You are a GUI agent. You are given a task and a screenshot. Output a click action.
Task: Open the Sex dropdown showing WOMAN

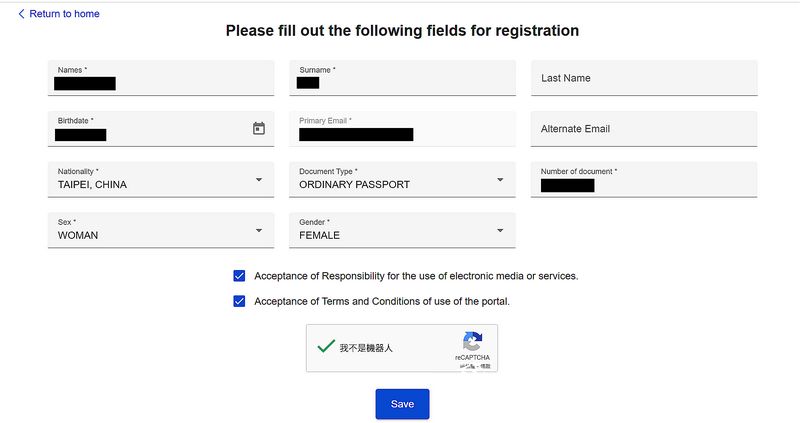[x=161, y=231]
